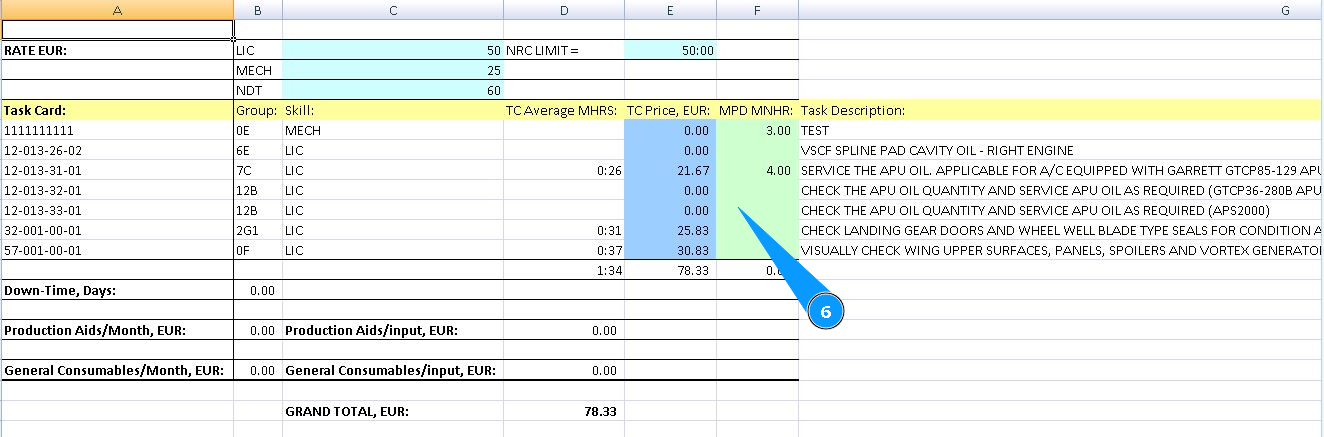The height and width of the screenshot is (437, 1324).
Task: Click the Group: header cell
Action: point(258,110)
